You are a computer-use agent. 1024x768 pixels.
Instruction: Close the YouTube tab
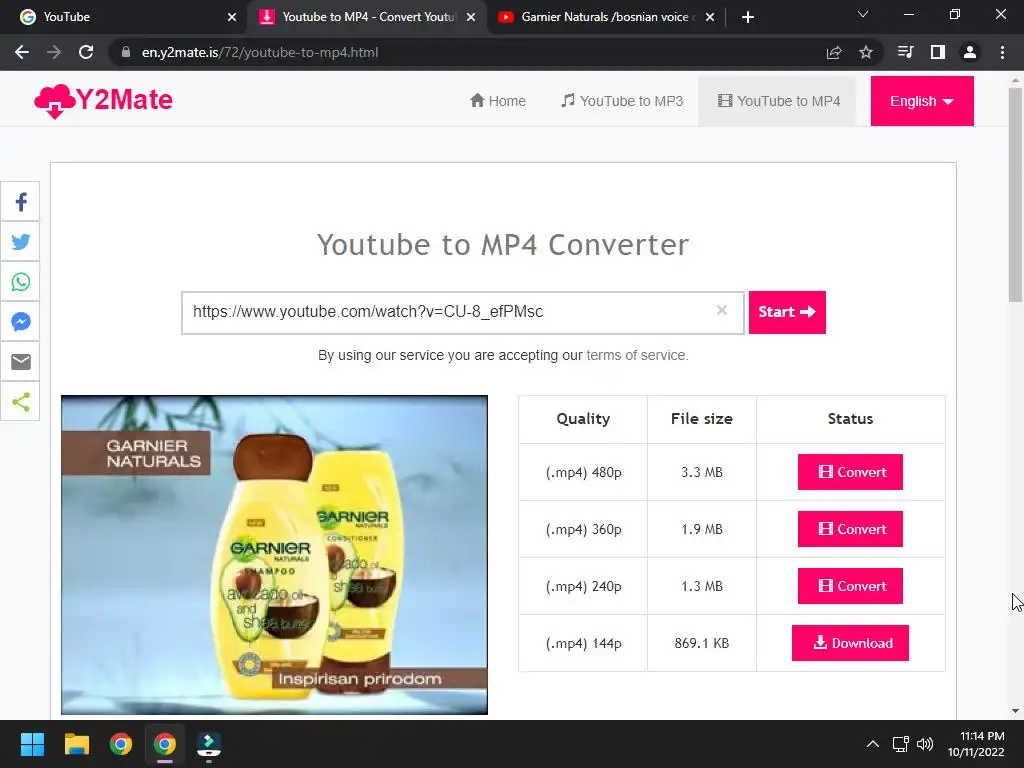[232, 17]
